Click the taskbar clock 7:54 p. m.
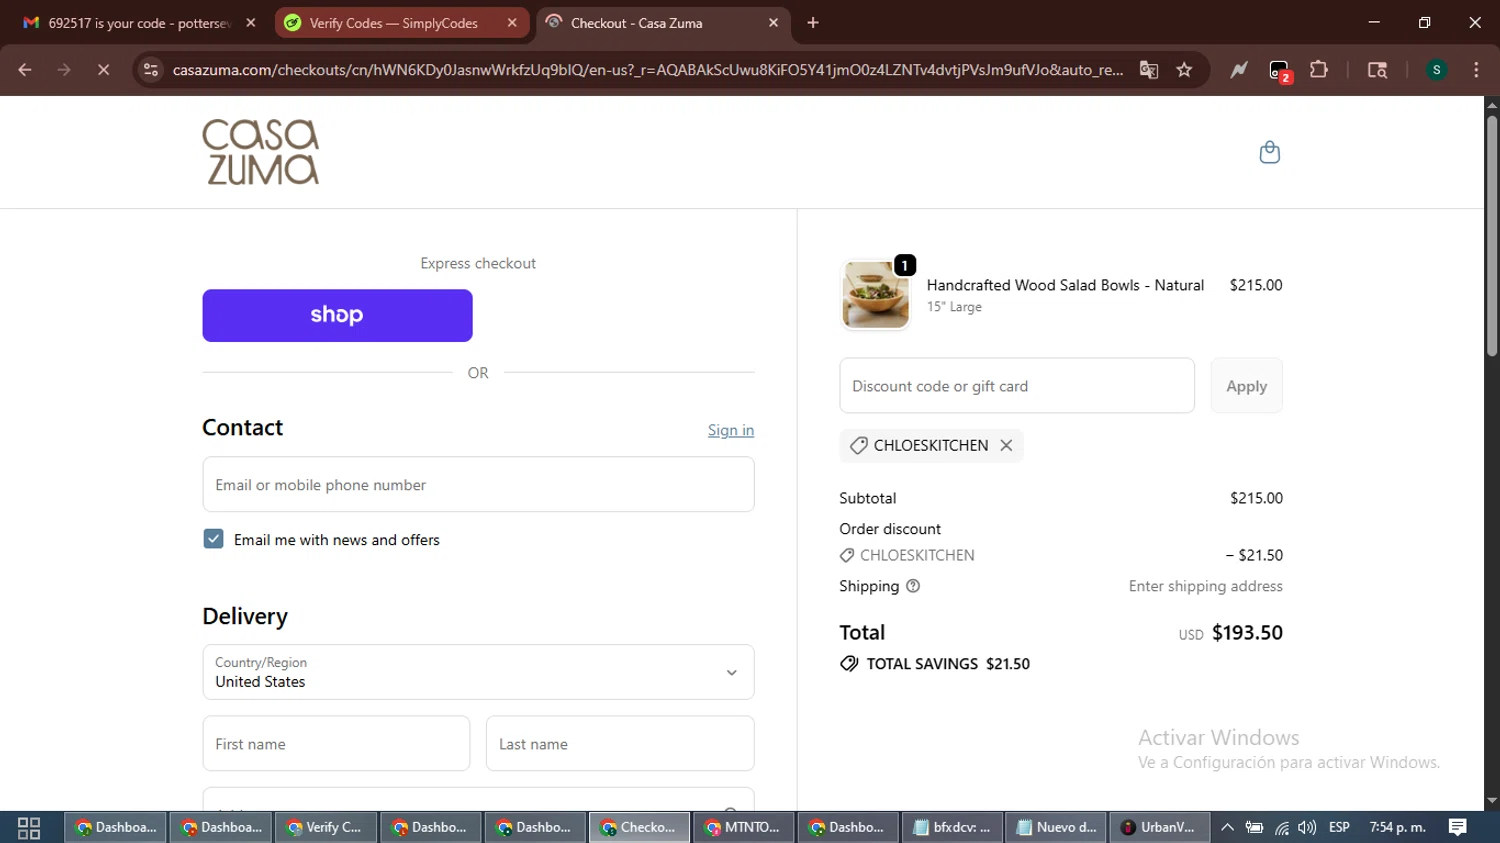This screenshot has height=843, width=1500. click(1397, 828)
